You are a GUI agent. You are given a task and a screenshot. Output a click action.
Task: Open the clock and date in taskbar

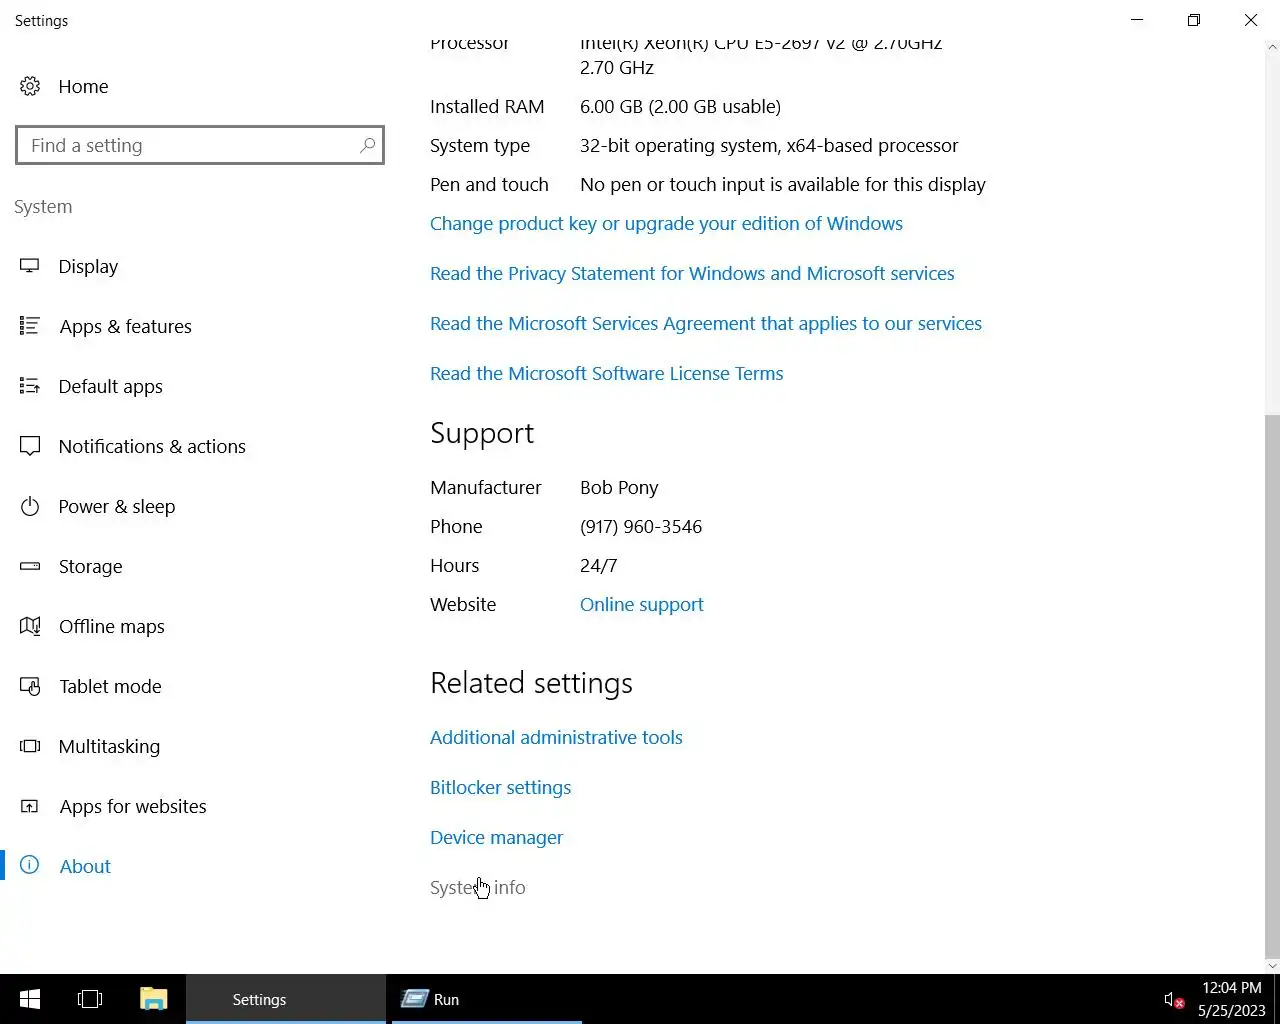point(1231,999)
